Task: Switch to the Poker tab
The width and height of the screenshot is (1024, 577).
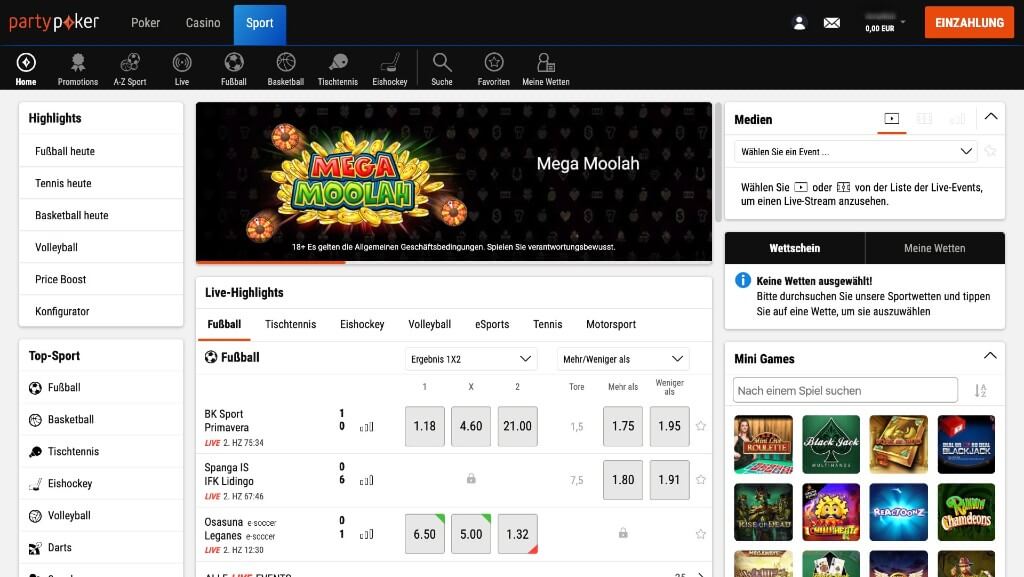Action: coord(145,23)
